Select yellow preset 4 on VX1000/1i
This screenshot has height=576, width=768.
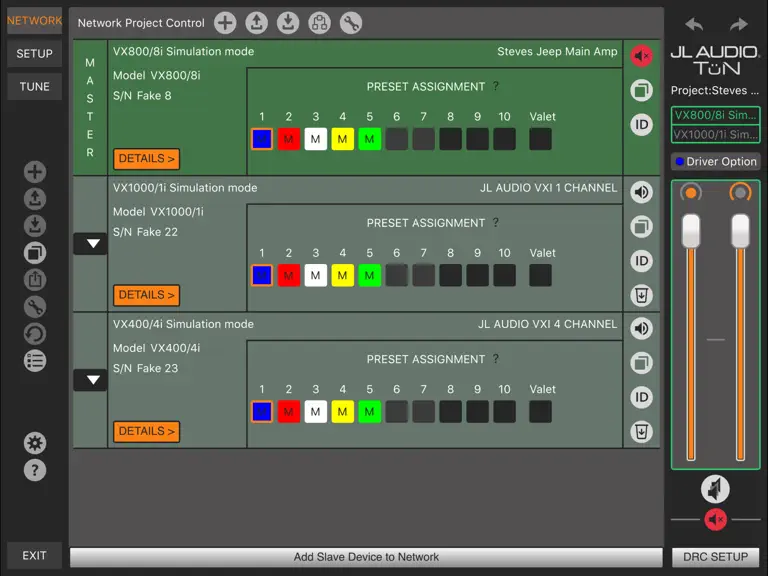coord(342,275)
